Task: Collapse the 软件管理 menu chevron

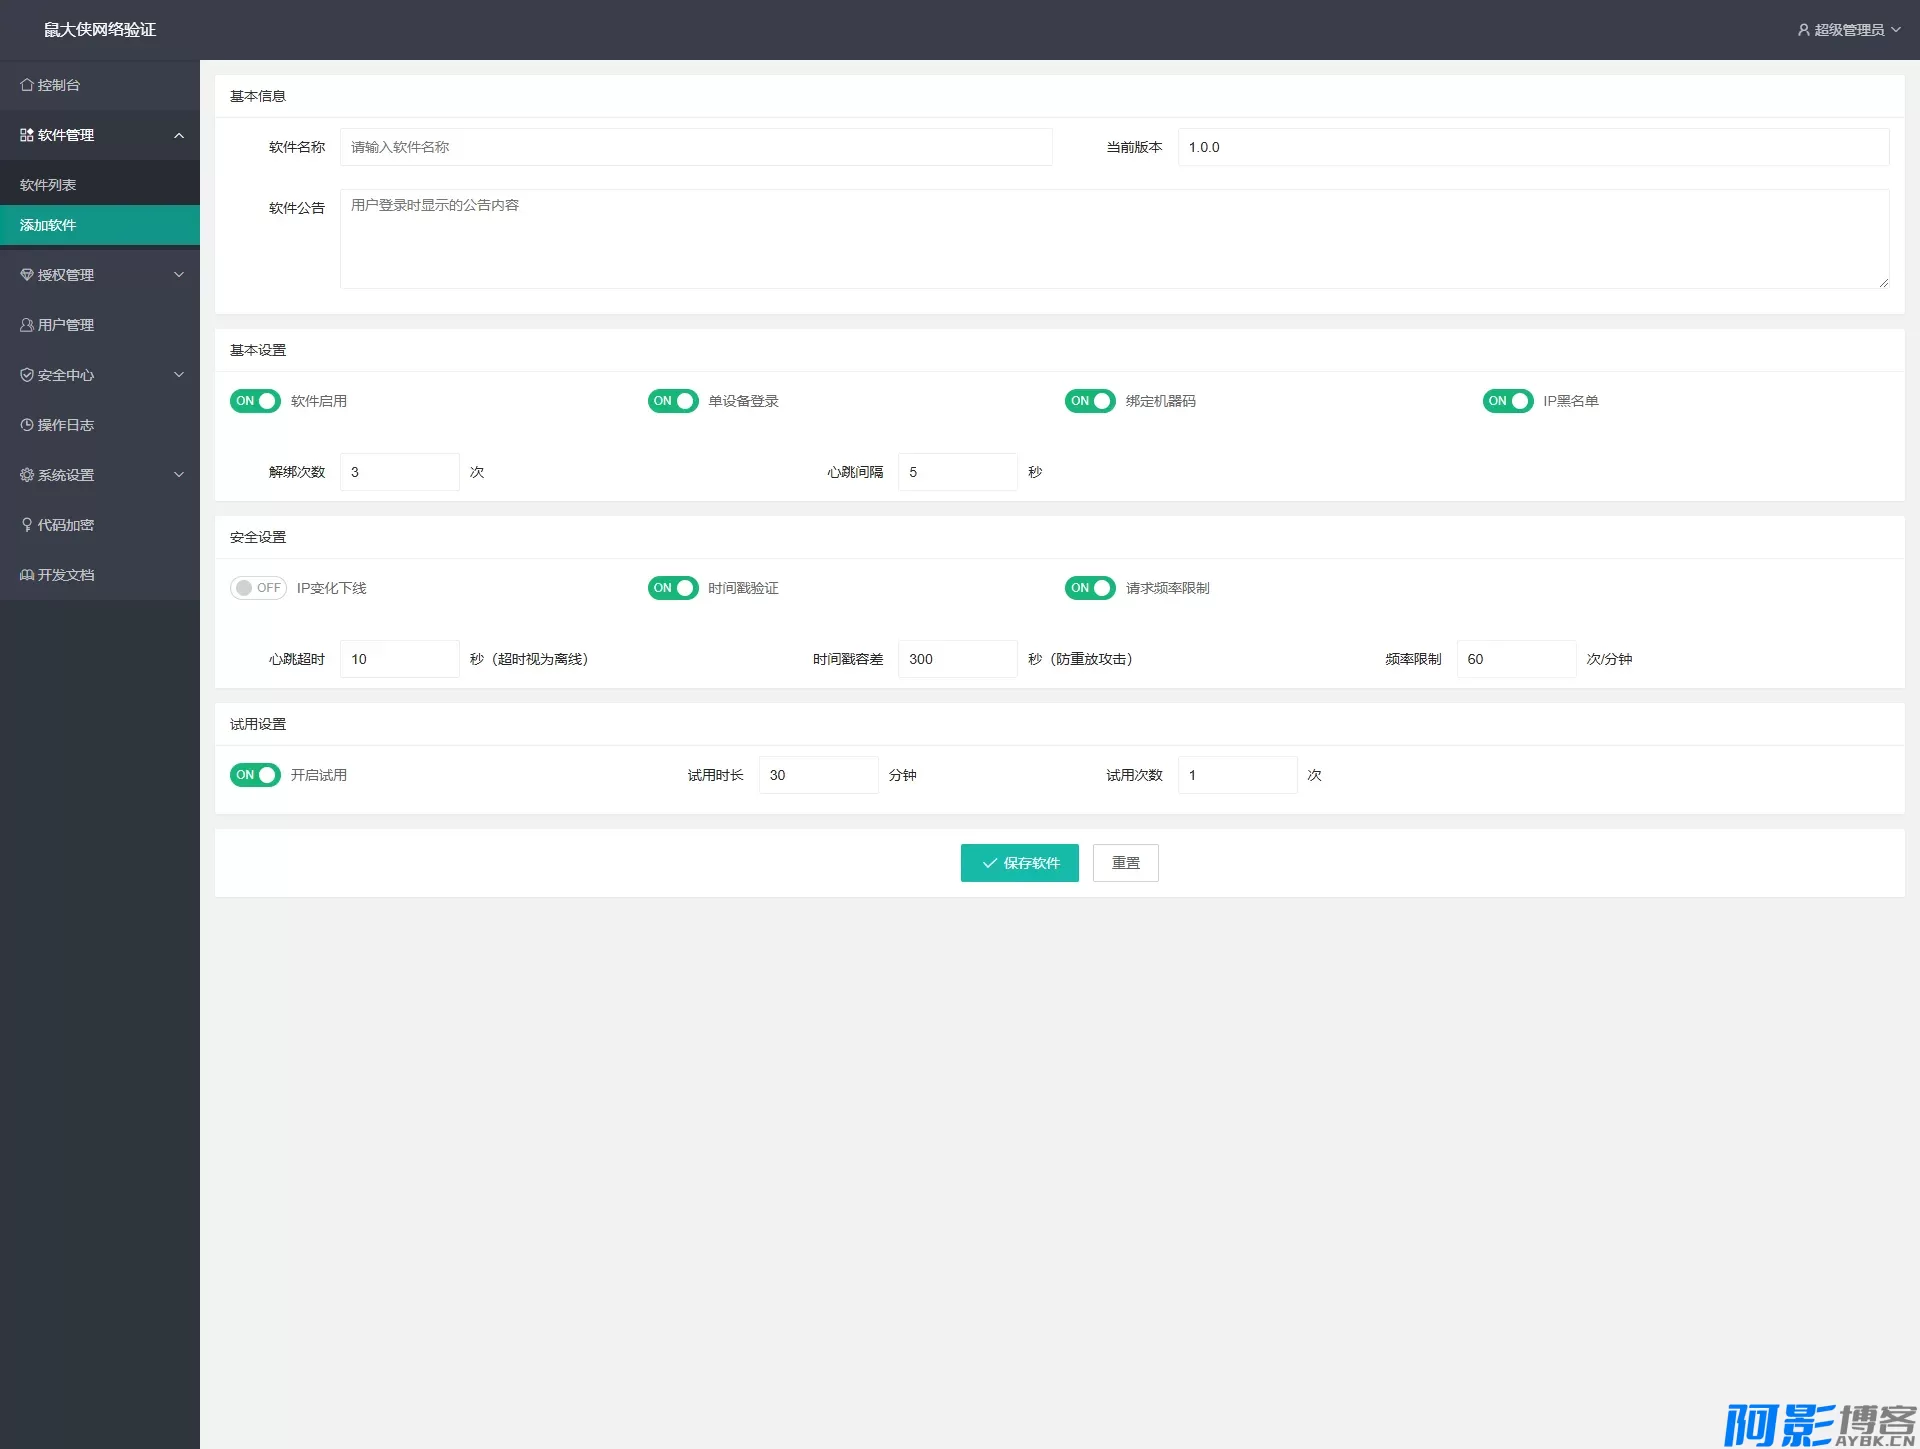Action: [x=179, y=135]
